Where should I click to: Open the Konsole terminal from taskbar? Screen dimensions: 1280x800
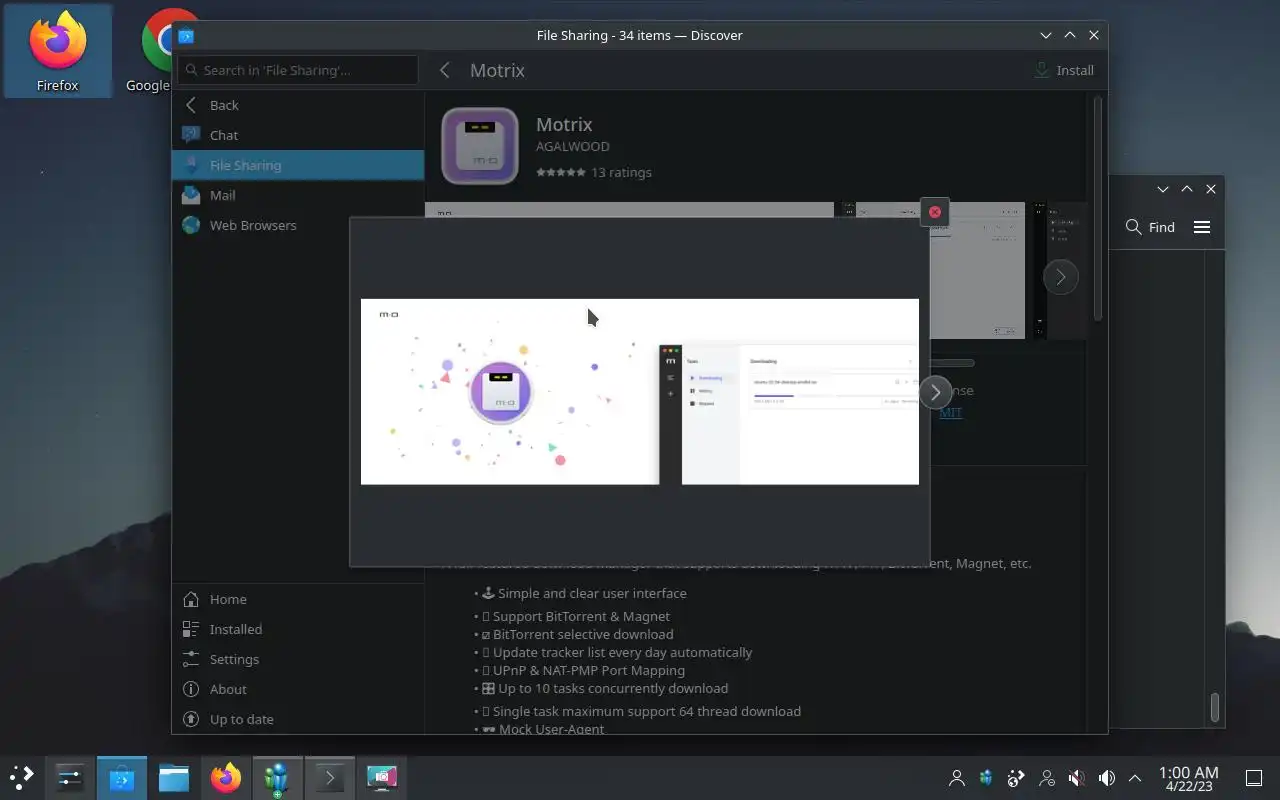point(329,777)
